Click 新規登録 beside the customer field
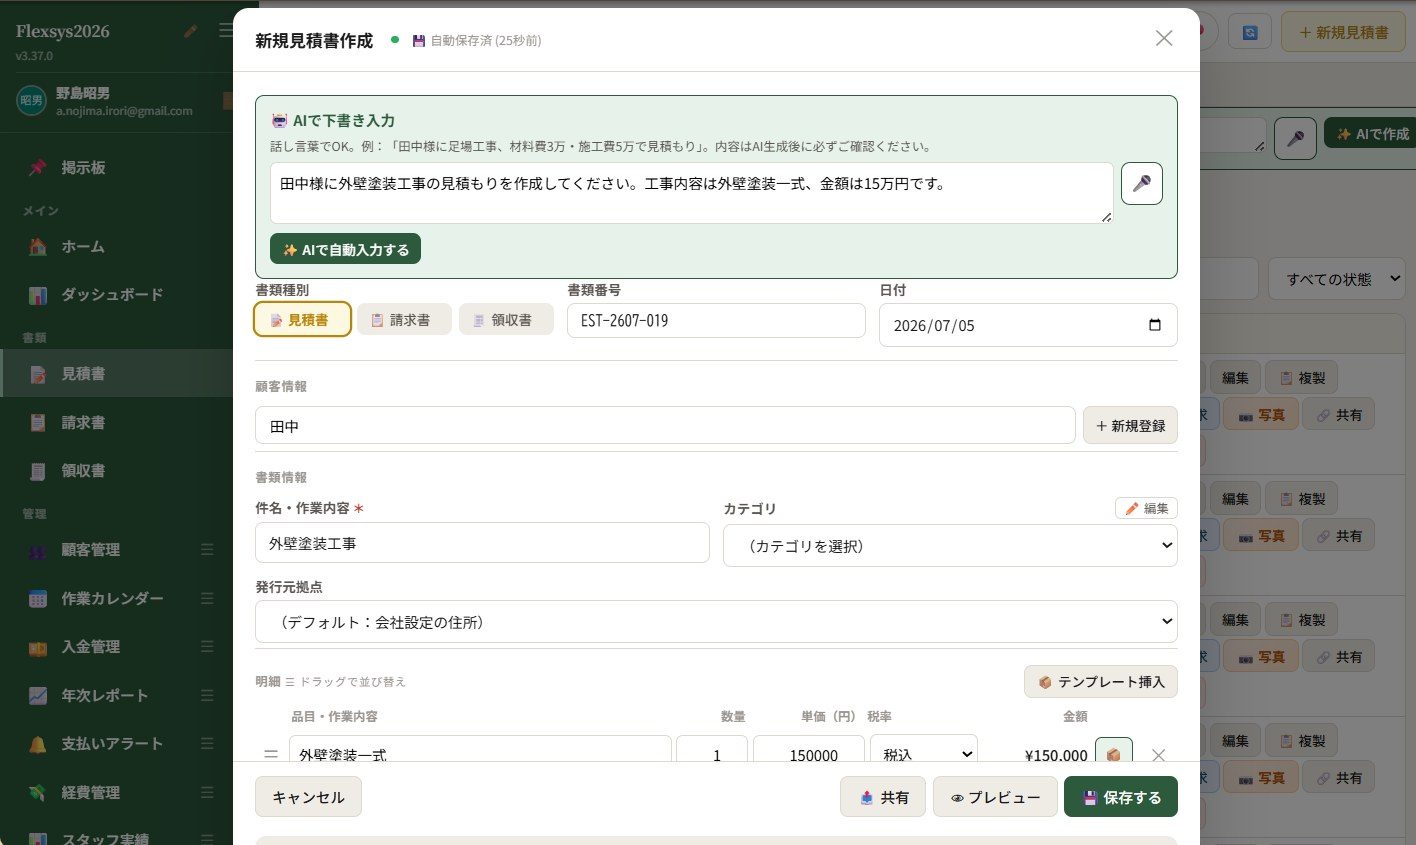Screen dimensions: 1416x845 click(x=1130, y=425)
